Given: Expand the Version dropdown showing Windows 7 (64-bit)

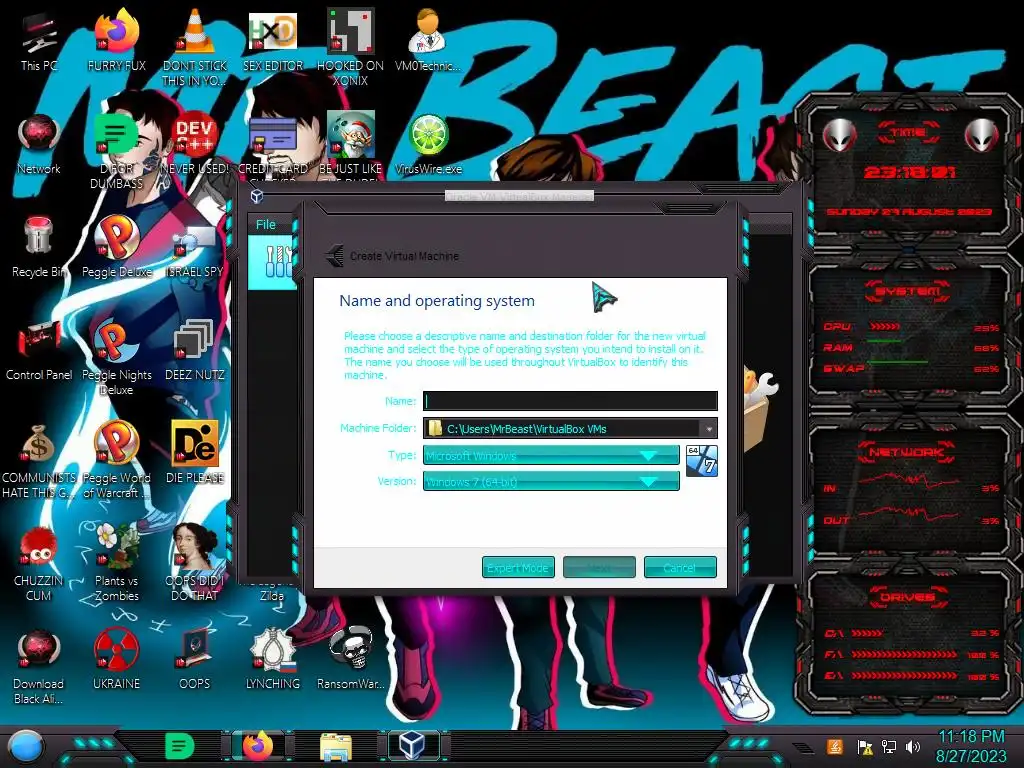Looking at the screenshot, I should pos(551,481).
